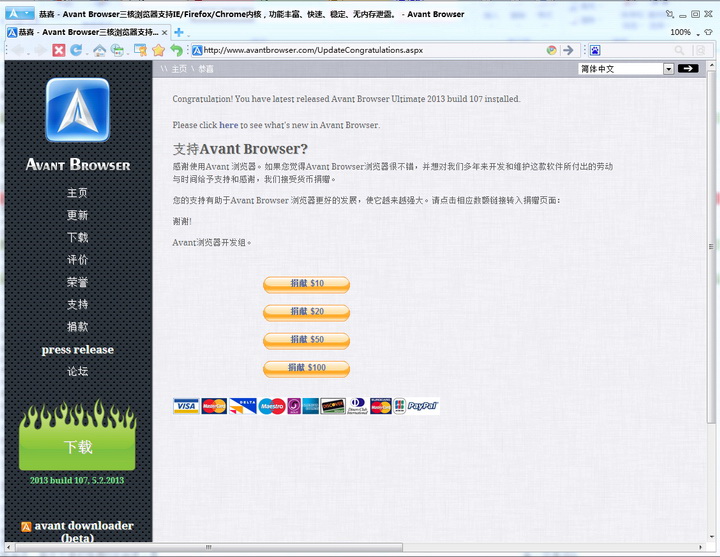This screenshot has height=557, width=720.
Task: Click the MasterCard logo beside VISA
Action: point(214,406)
